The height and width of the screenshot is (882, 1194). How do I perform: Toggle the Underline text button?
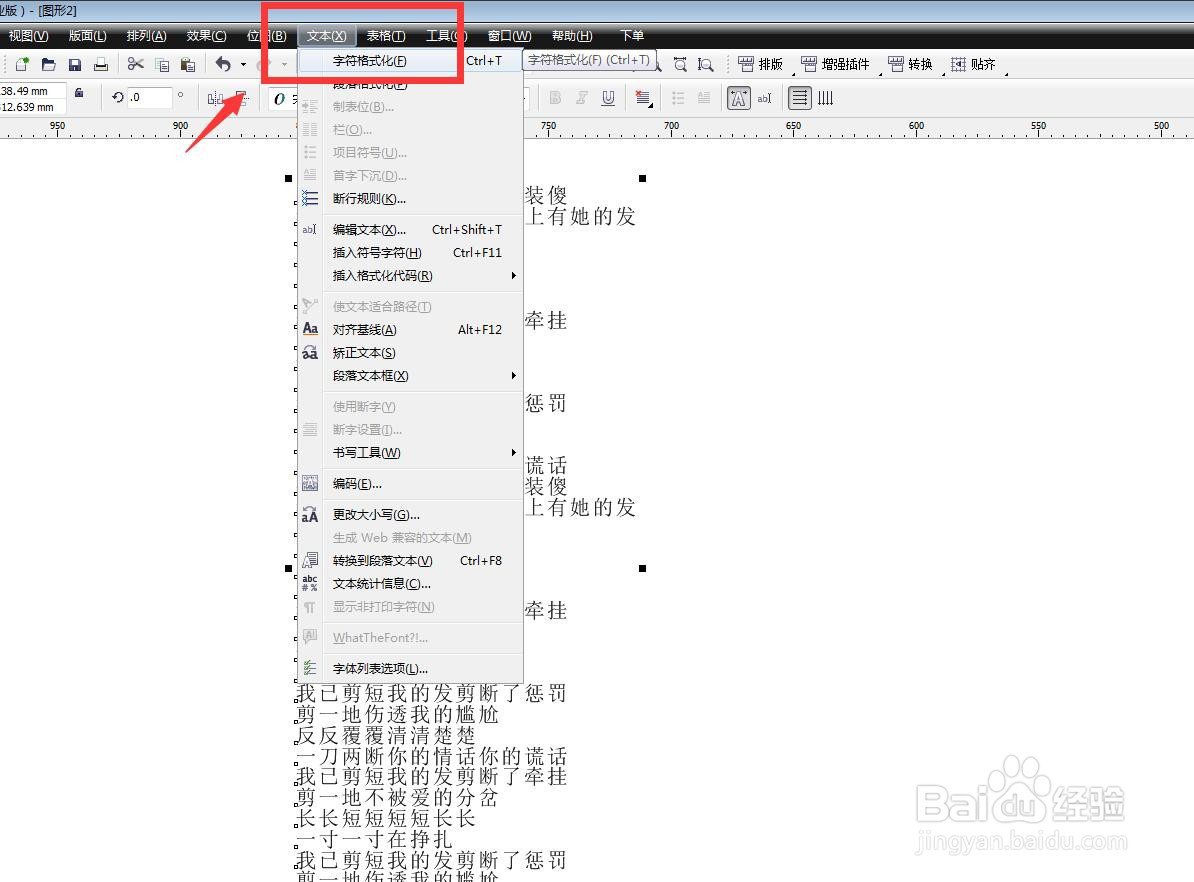coord(608,97)
